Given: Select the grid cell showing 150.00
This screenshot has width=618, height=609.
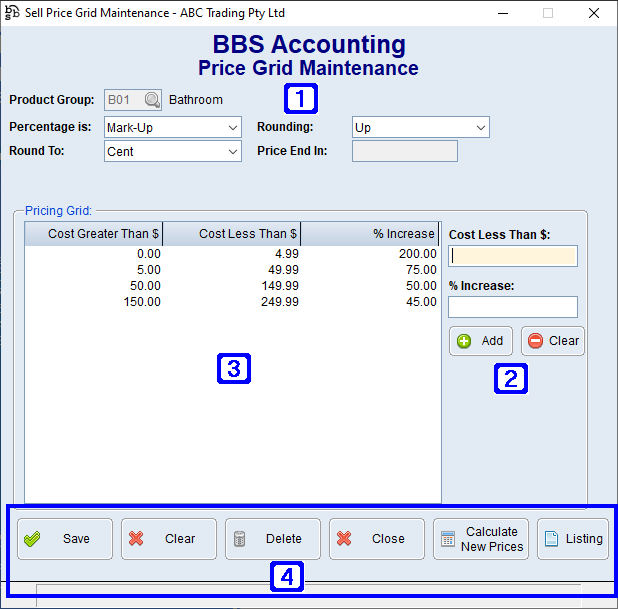Looking at the screenshot, I should click(x=142, y=302).
